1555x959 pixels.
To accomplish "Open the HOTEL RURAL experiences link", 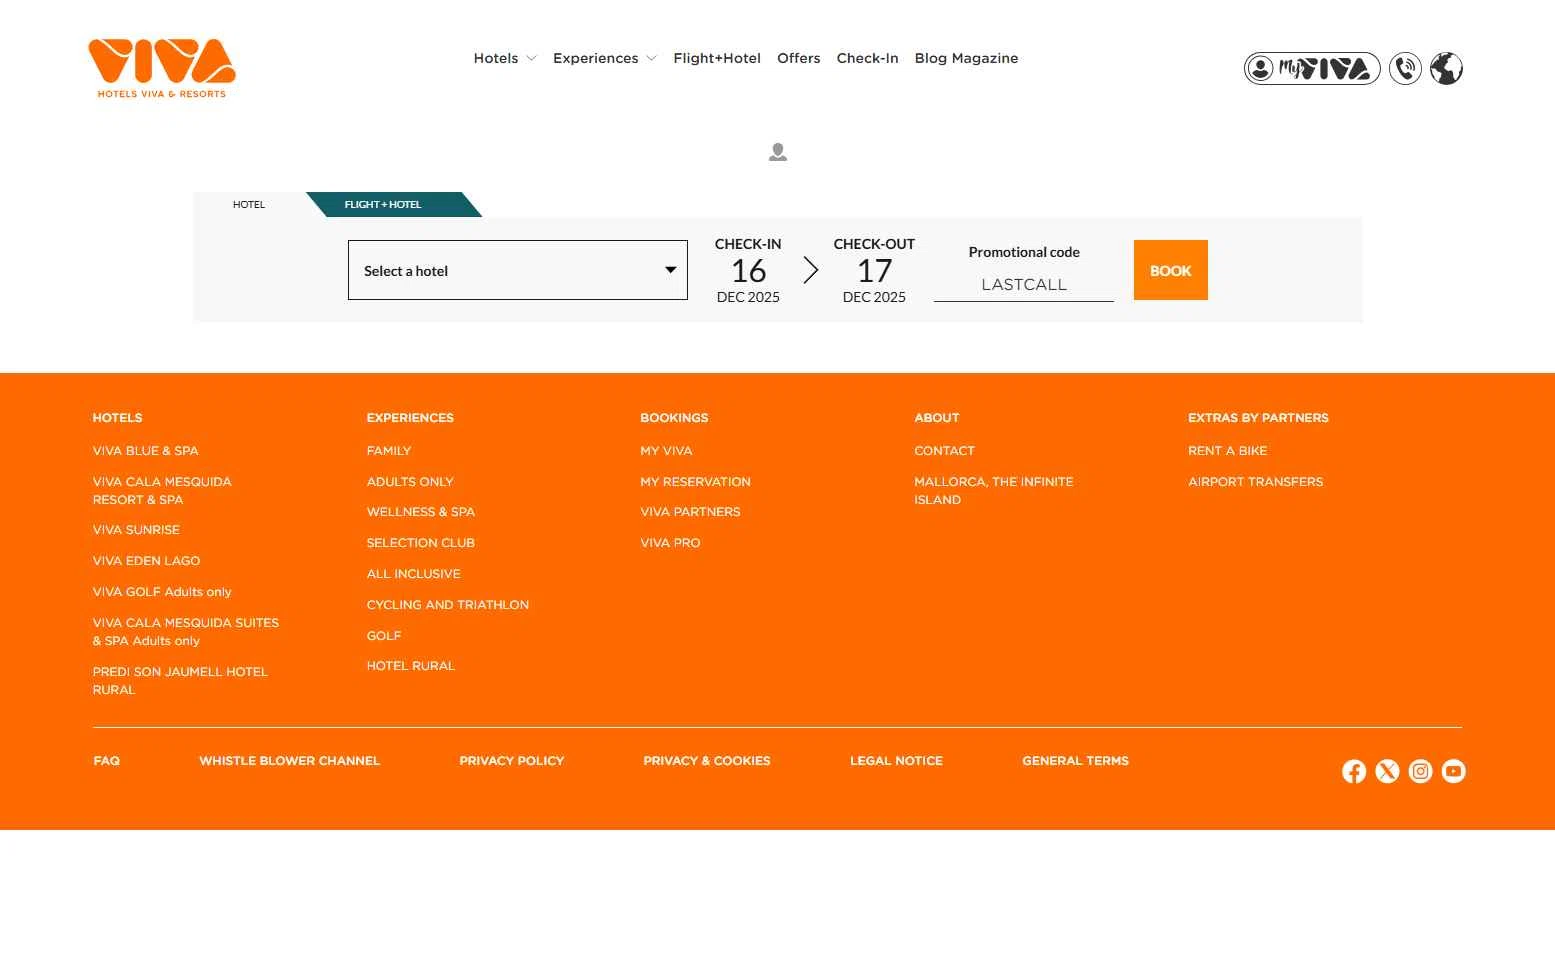I will [411, 666].
